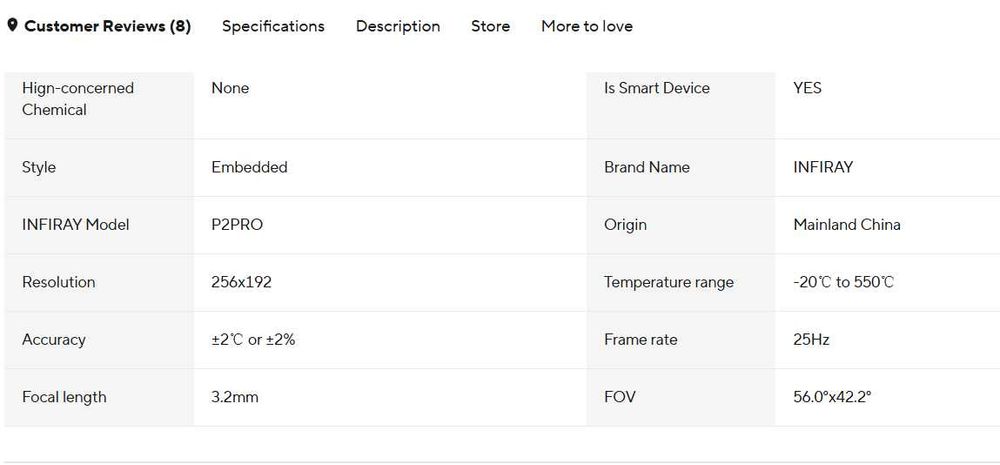Open the More to love section
The width and height of the screenshot is (1000, 465).
587,26
